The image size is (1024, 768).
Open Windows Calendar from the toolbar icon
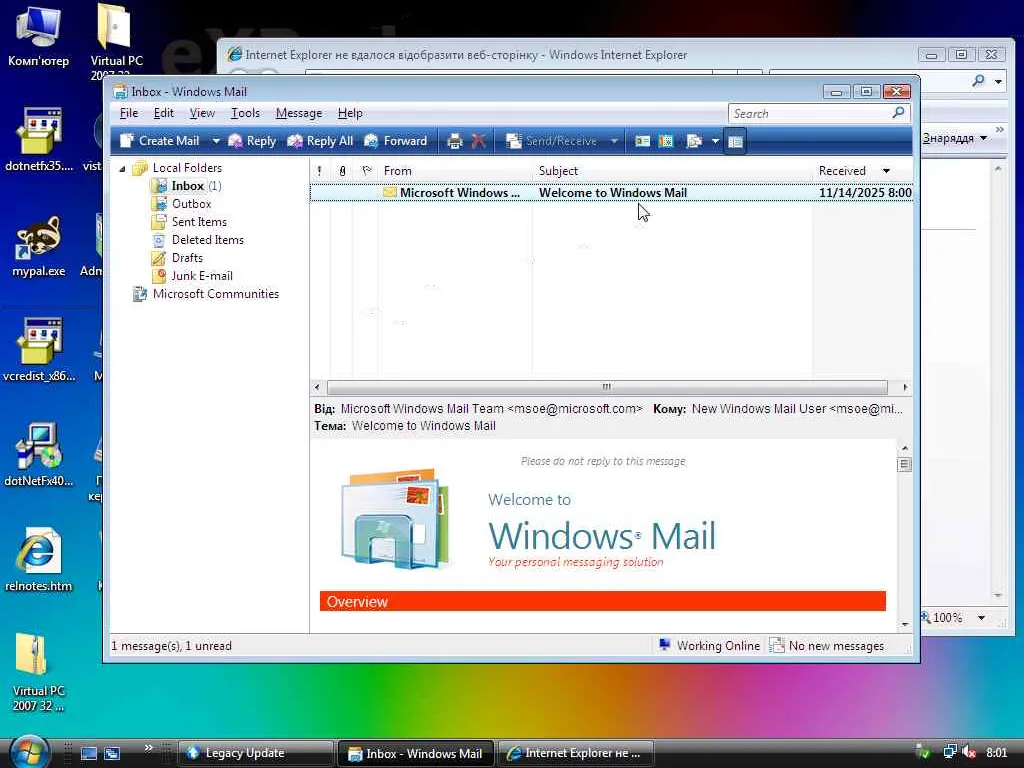[x=666, y=141]
